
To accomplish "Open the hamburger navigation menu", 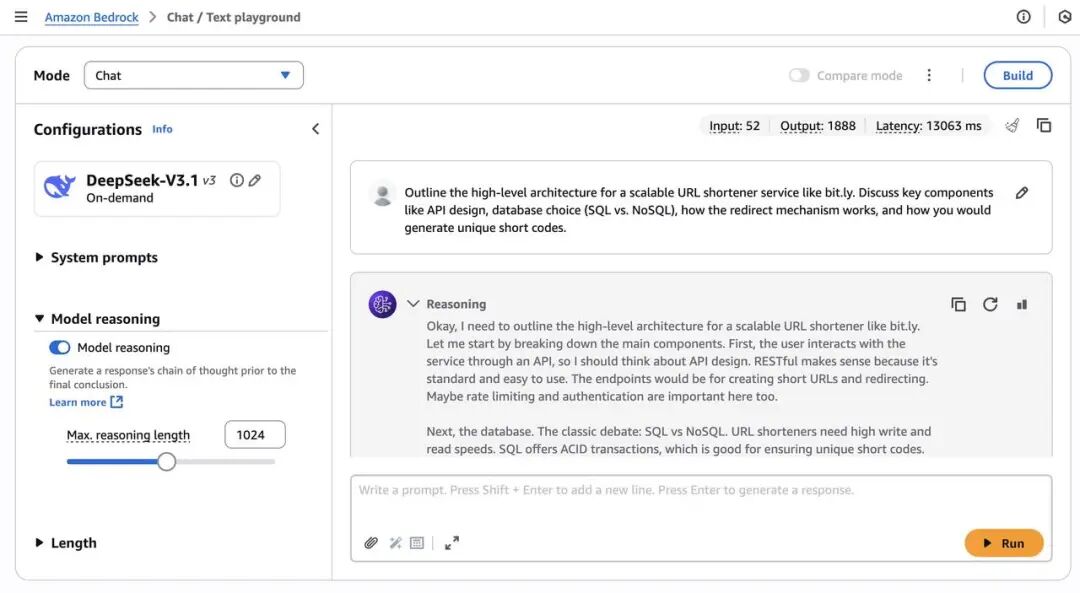I will [x=21, y=17].
